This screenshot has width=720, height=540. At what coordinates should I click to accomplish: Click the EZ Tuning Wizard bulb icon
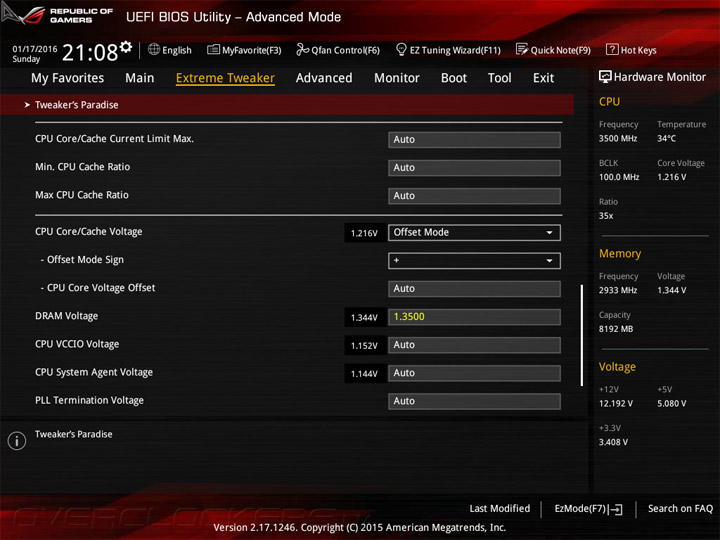pos(401,49)
